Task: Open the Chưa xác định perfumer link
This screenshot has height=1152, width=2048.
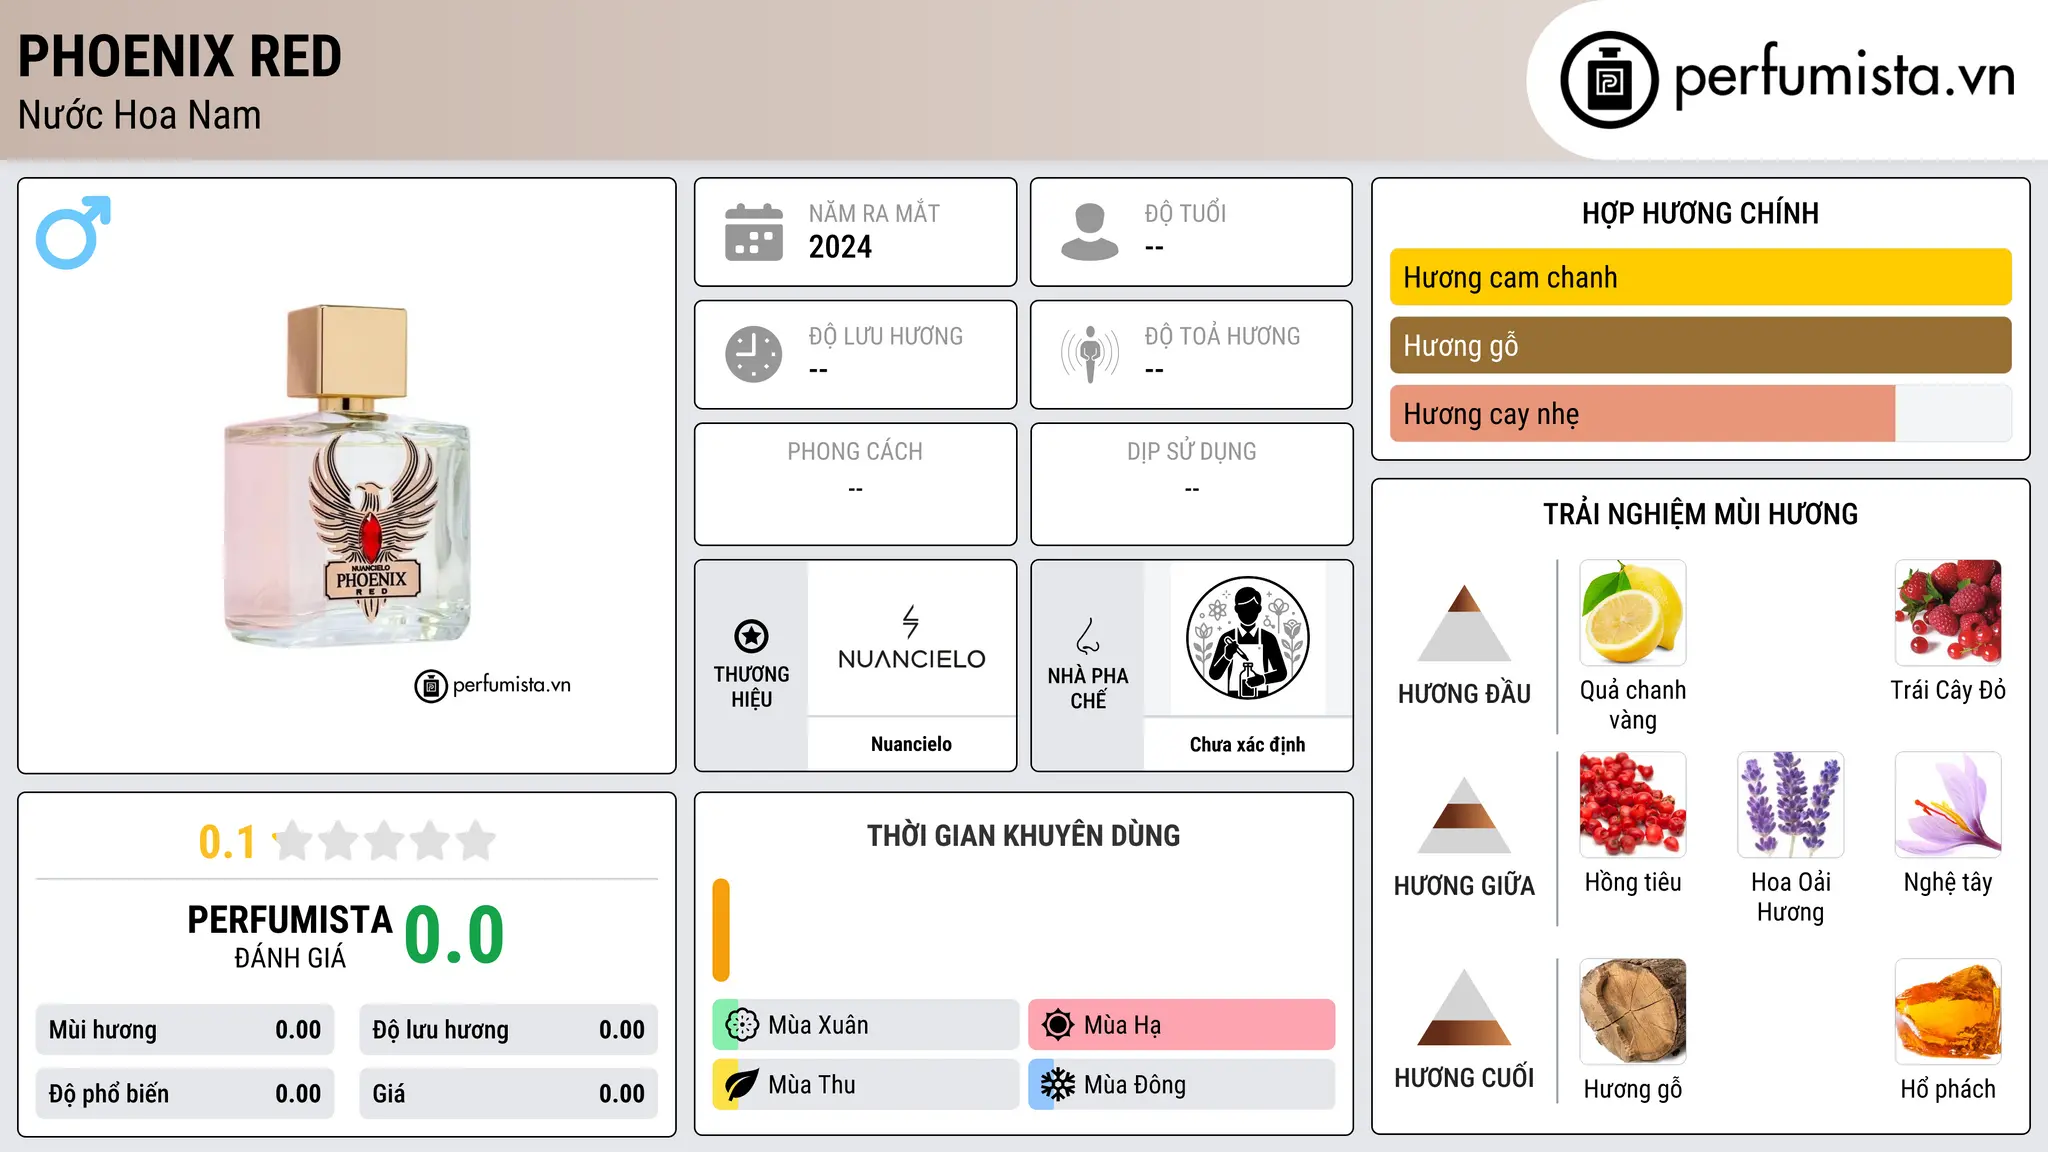Action: tap(1247, 744)
